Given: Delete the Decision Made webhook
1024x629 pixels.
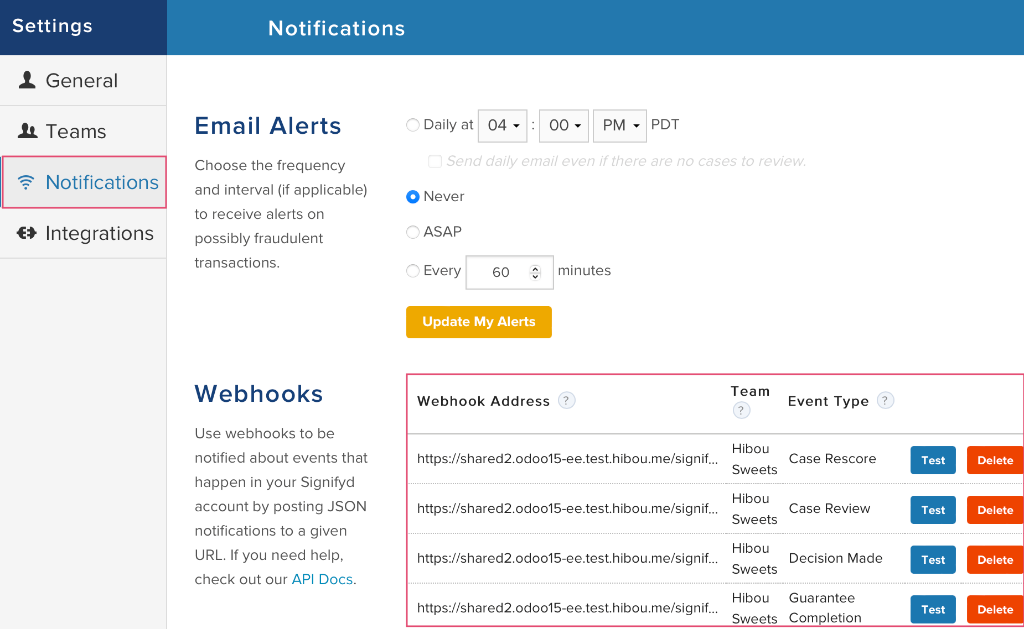Looking at the screenshot, I should click(995, 560).
